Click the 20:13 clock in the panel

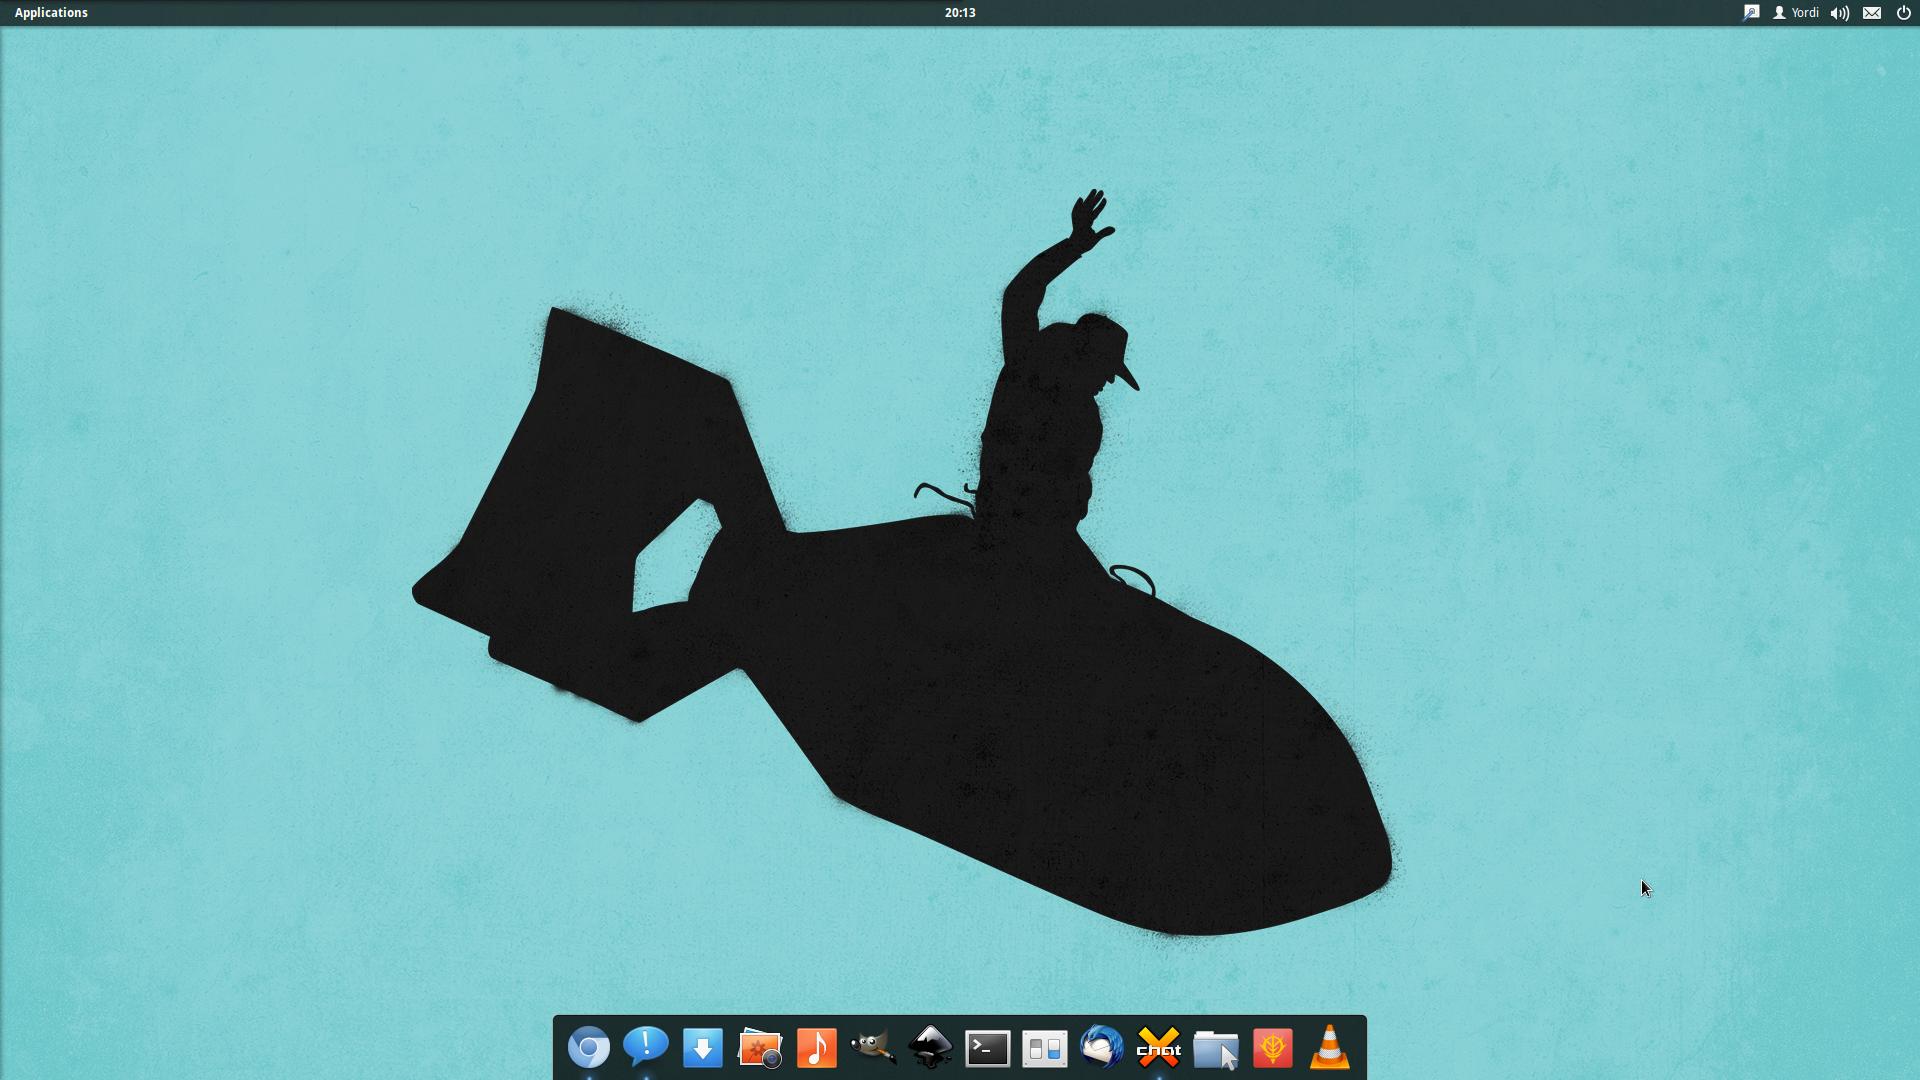[x=959, y=13]
